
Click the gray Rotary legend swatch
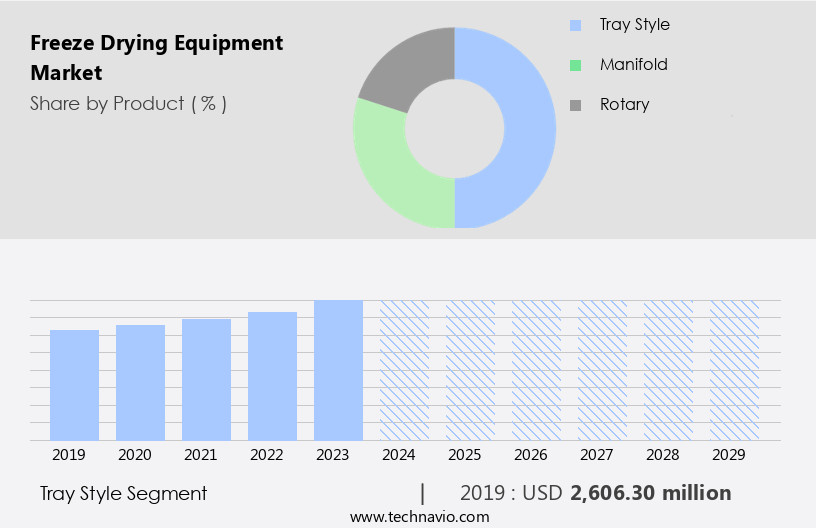(x=575, y=105)
